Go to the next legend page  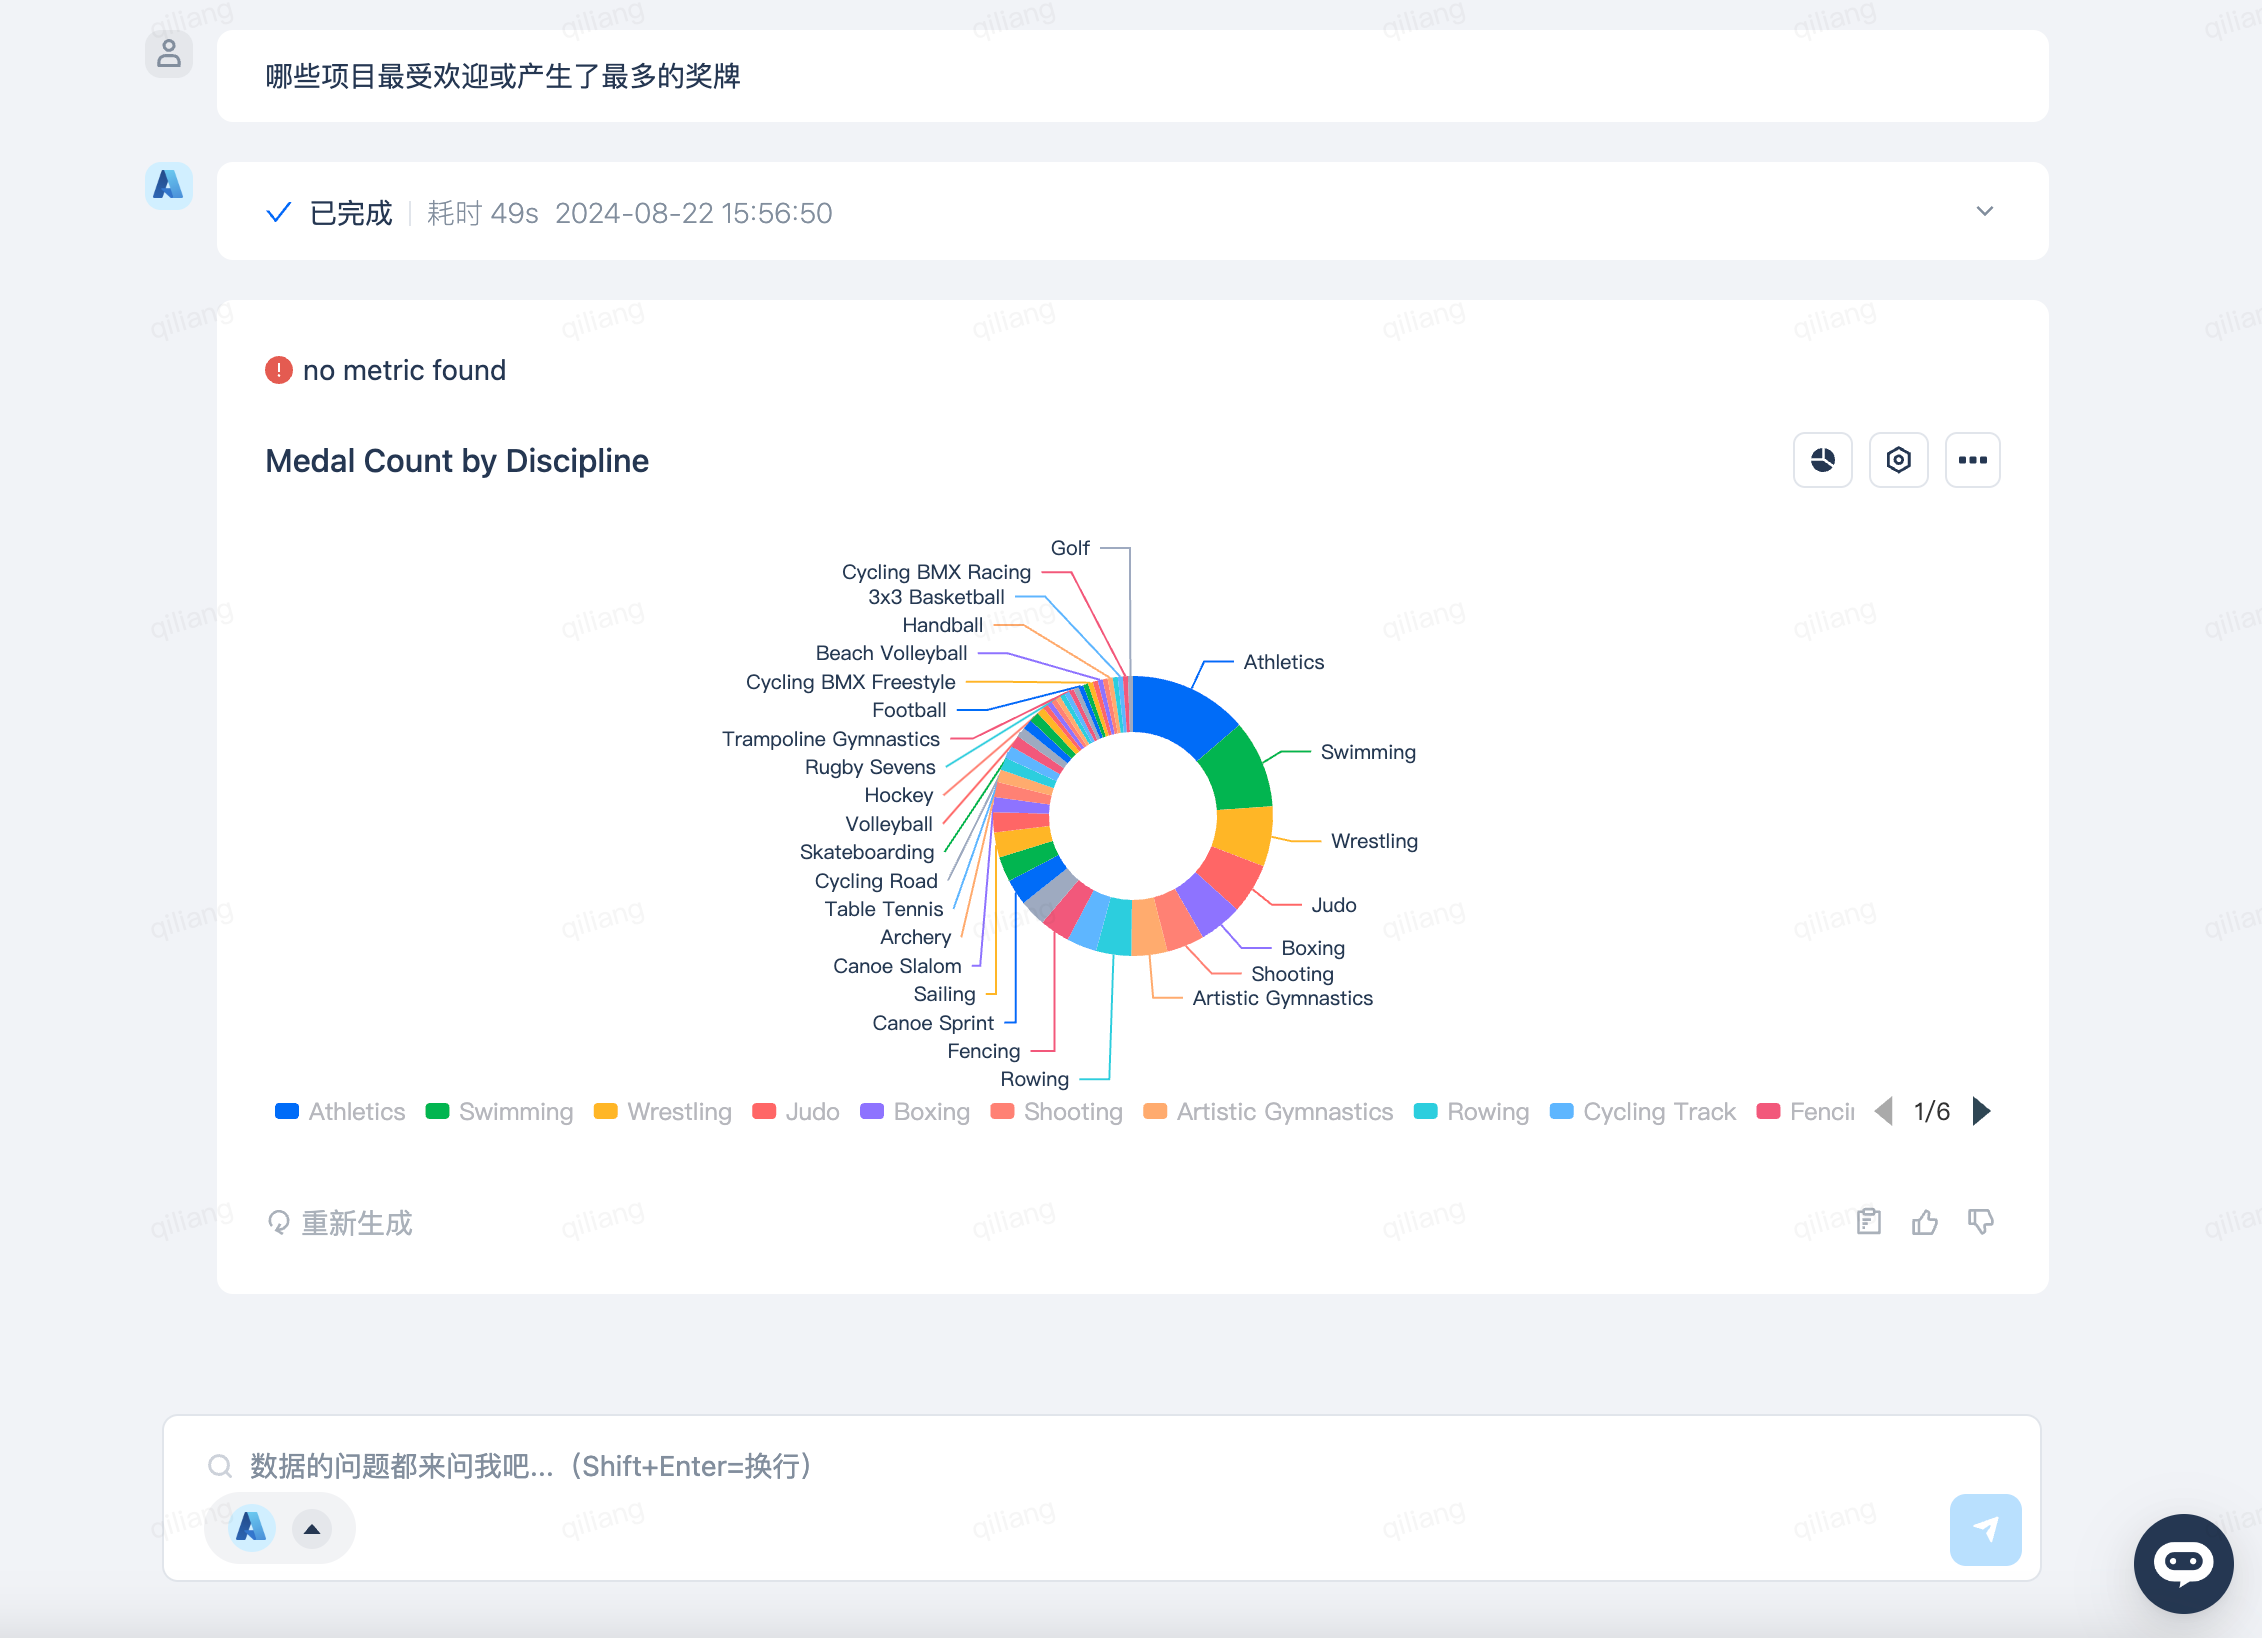(1981, 1111)
